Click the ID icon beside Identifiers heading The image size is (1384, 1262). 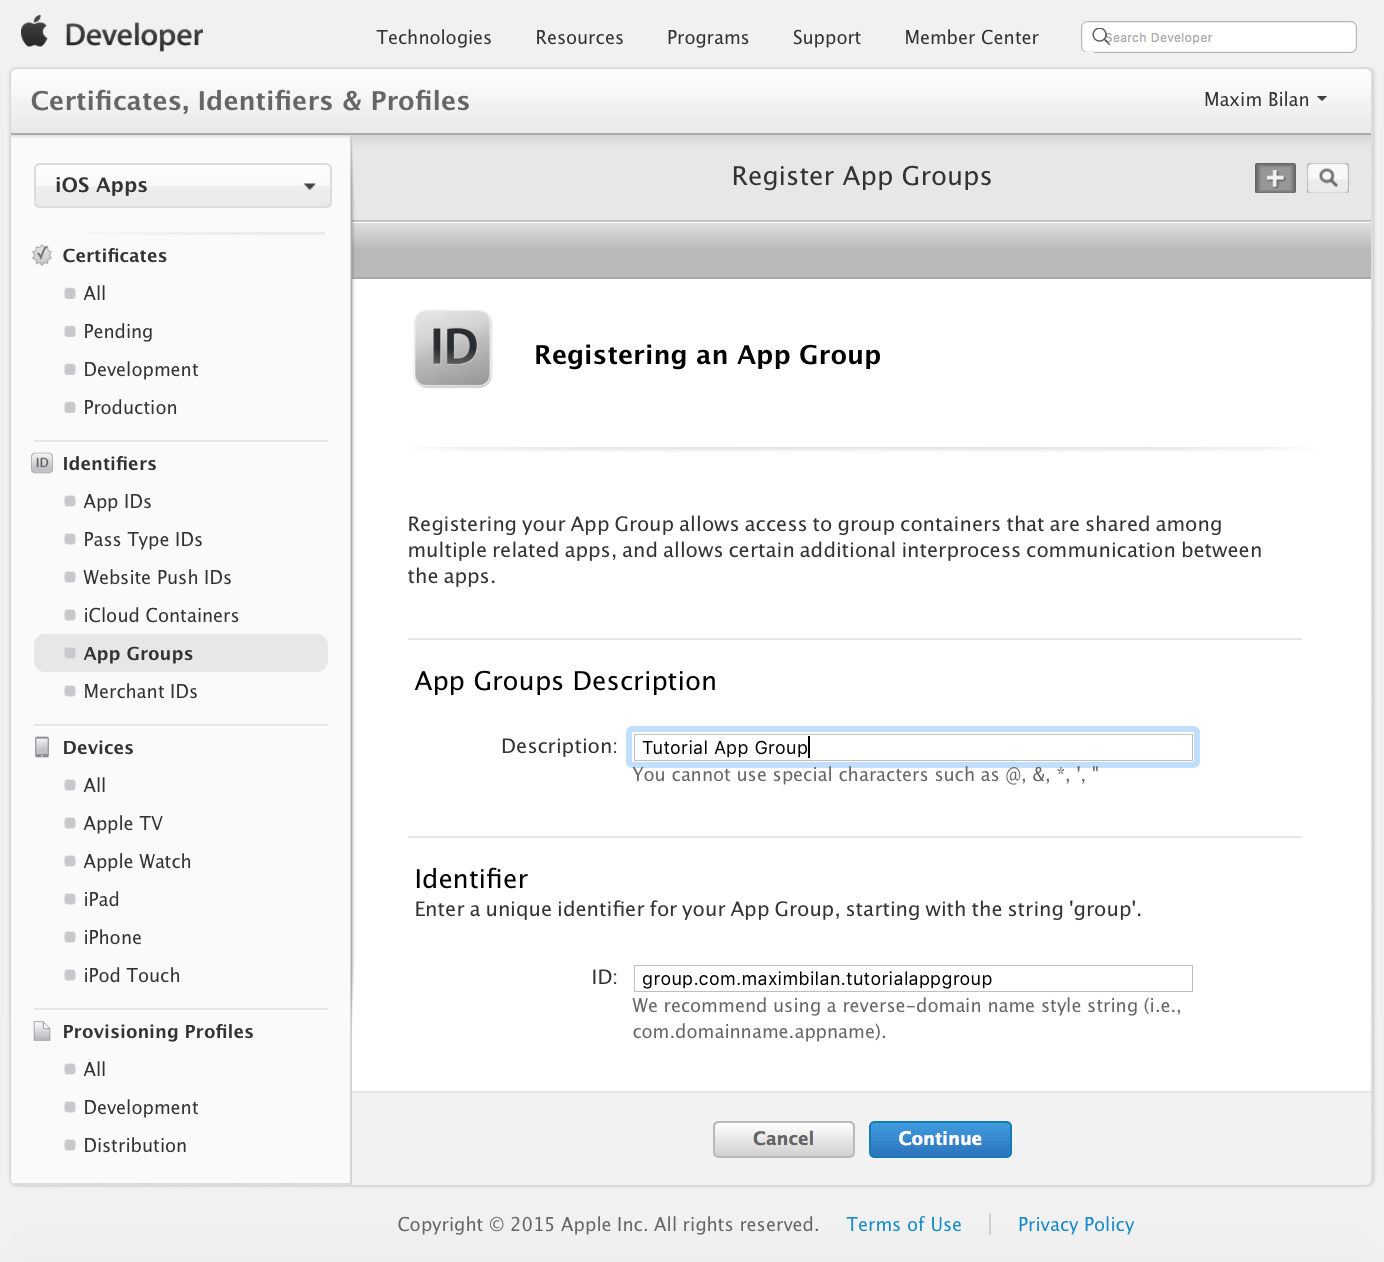(x=41, y=463)
